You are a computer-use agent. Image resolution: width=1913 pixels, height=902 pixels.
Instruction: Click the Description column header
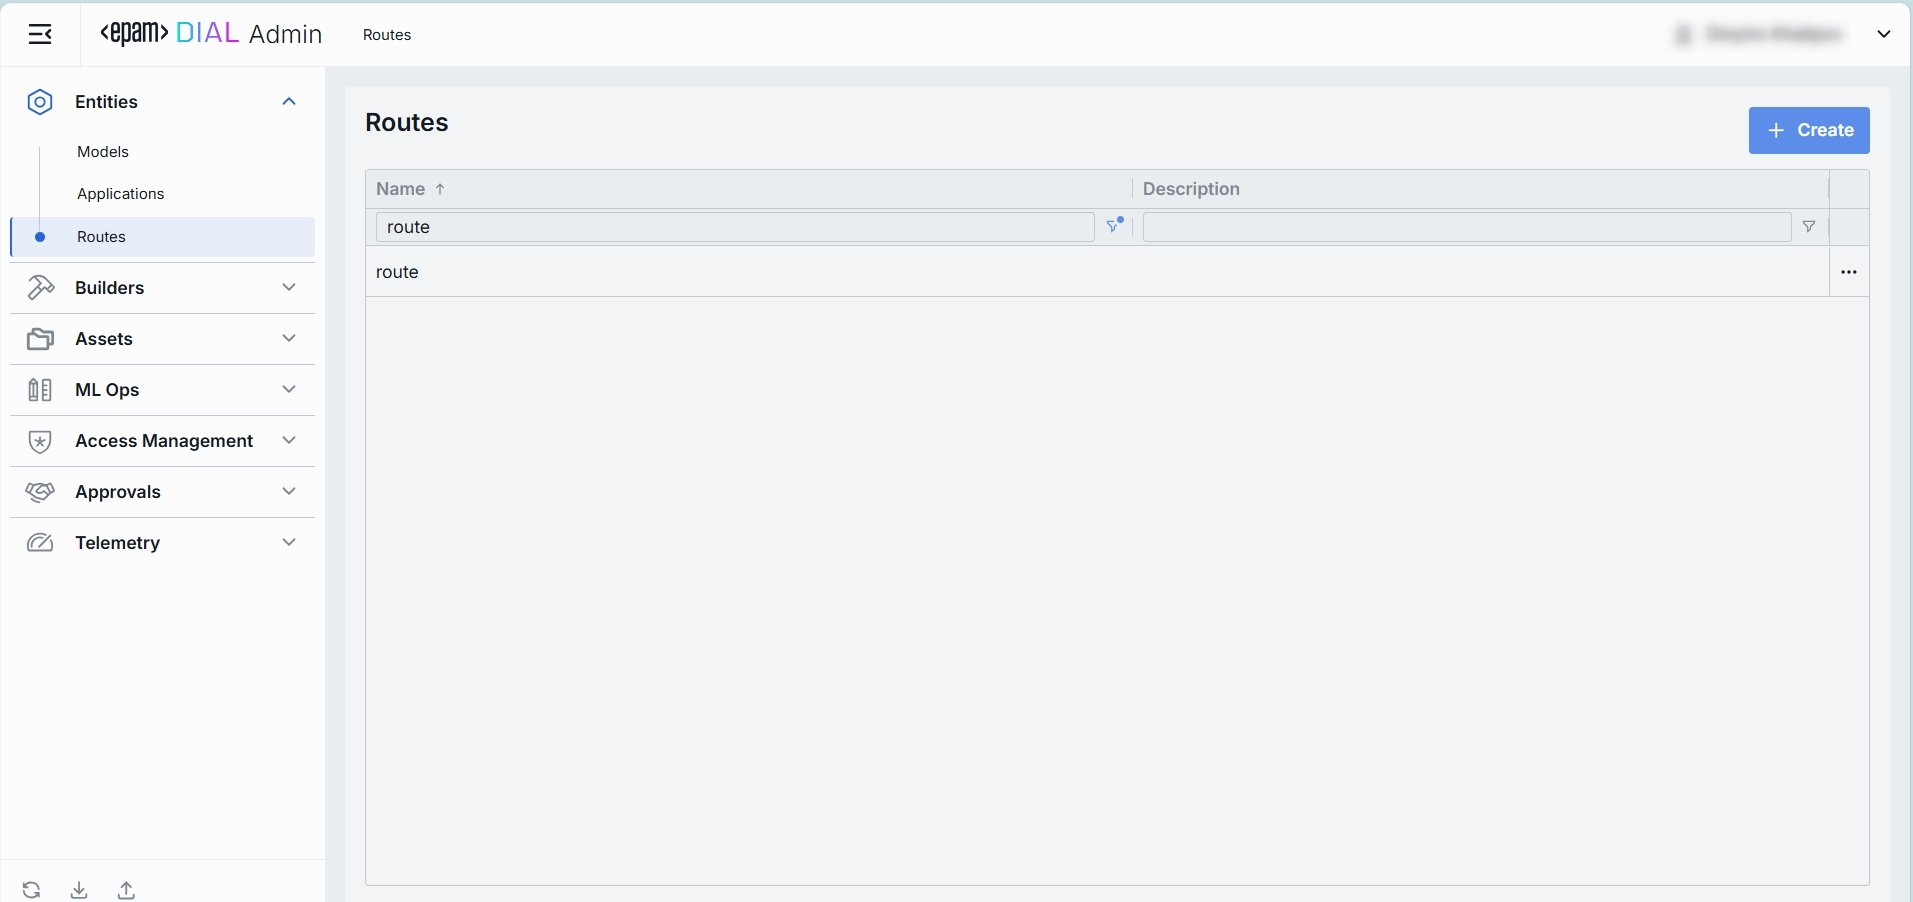click(x=1191, y=189)
